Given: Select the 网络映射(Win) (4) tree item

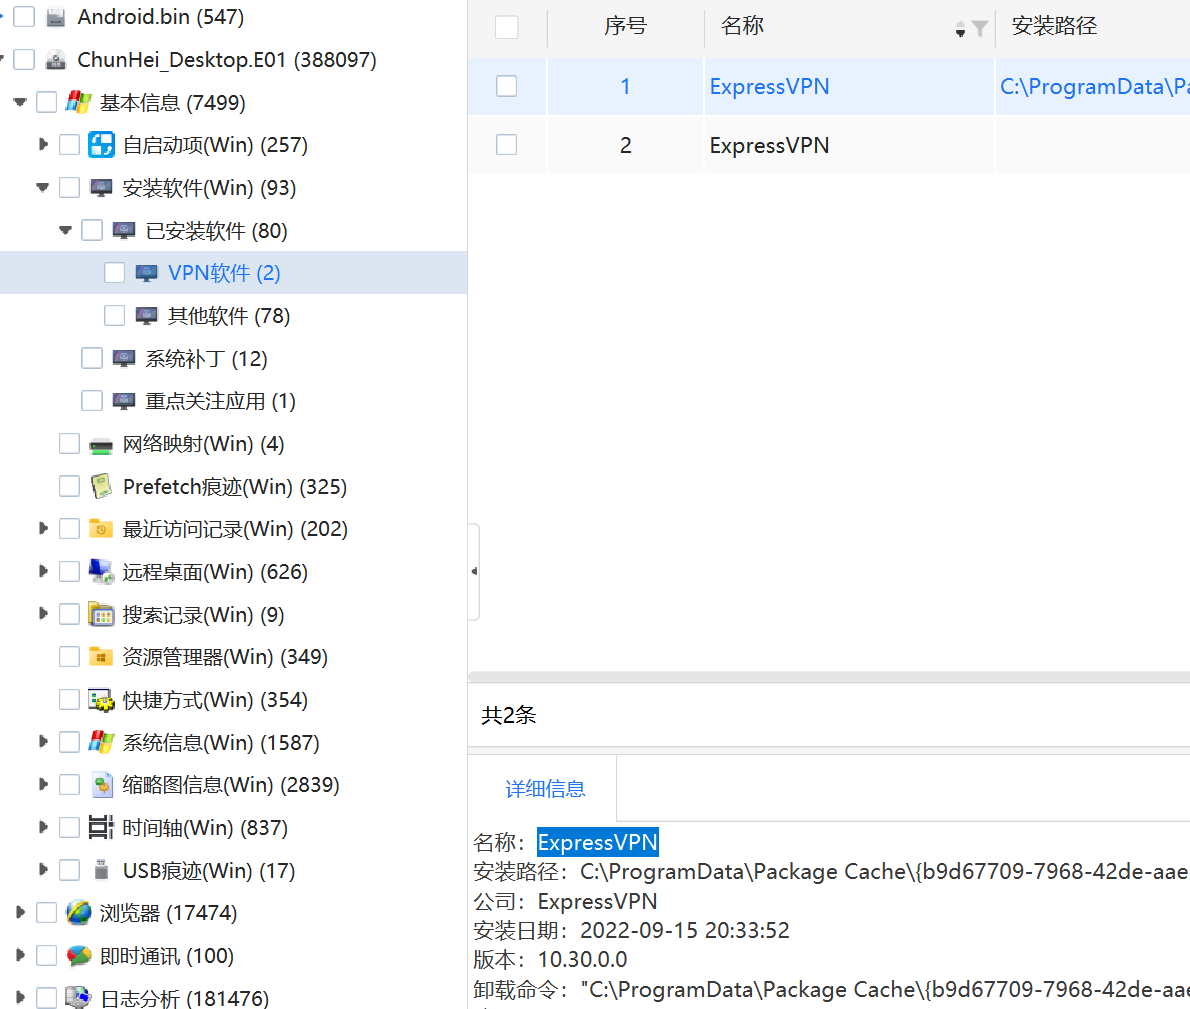Looking at the screenshot, I should 203,444.
